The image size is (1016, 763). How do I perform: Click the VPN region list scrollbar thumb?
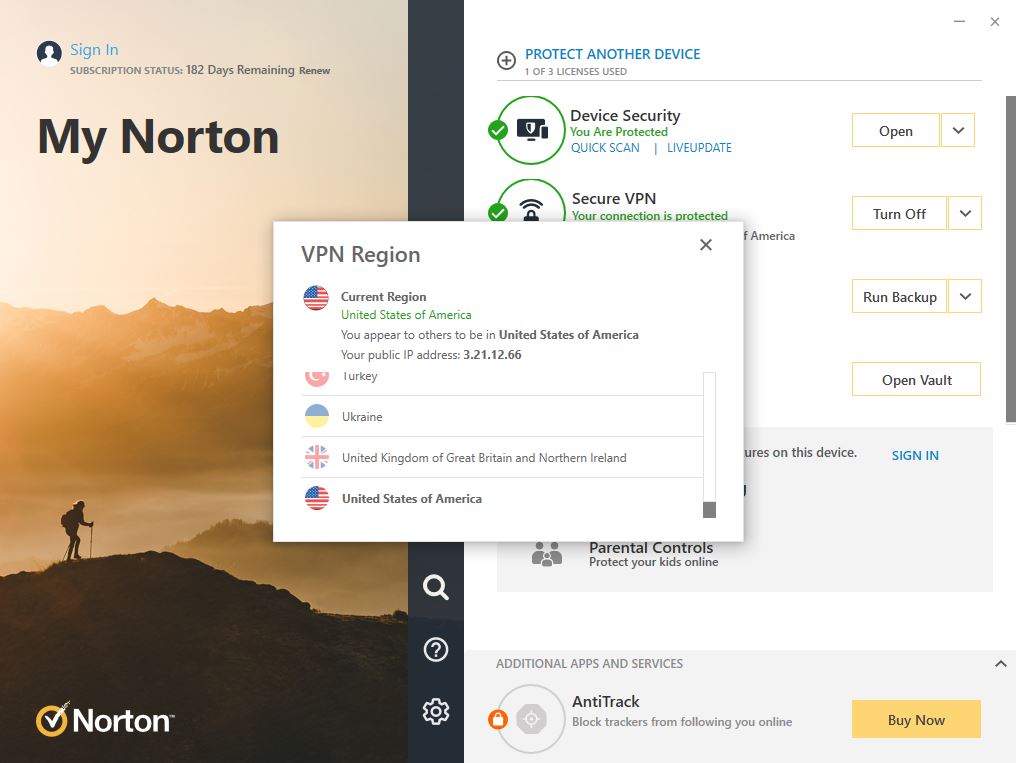click(x=710, y=510)
